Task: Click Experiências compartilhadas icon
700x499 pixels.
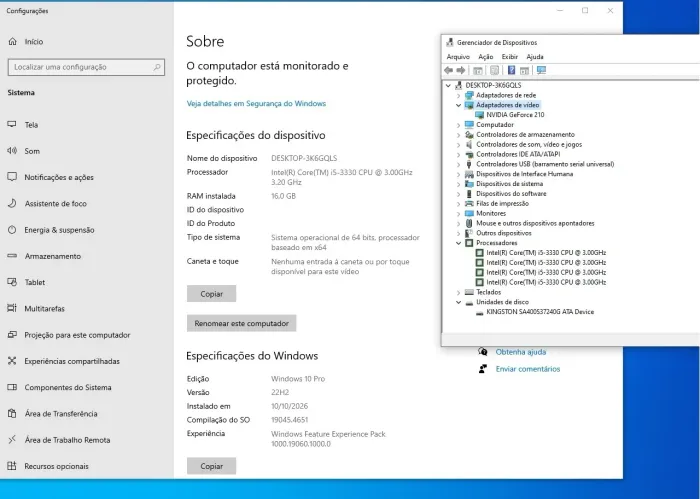Action: tap(12, 361)
